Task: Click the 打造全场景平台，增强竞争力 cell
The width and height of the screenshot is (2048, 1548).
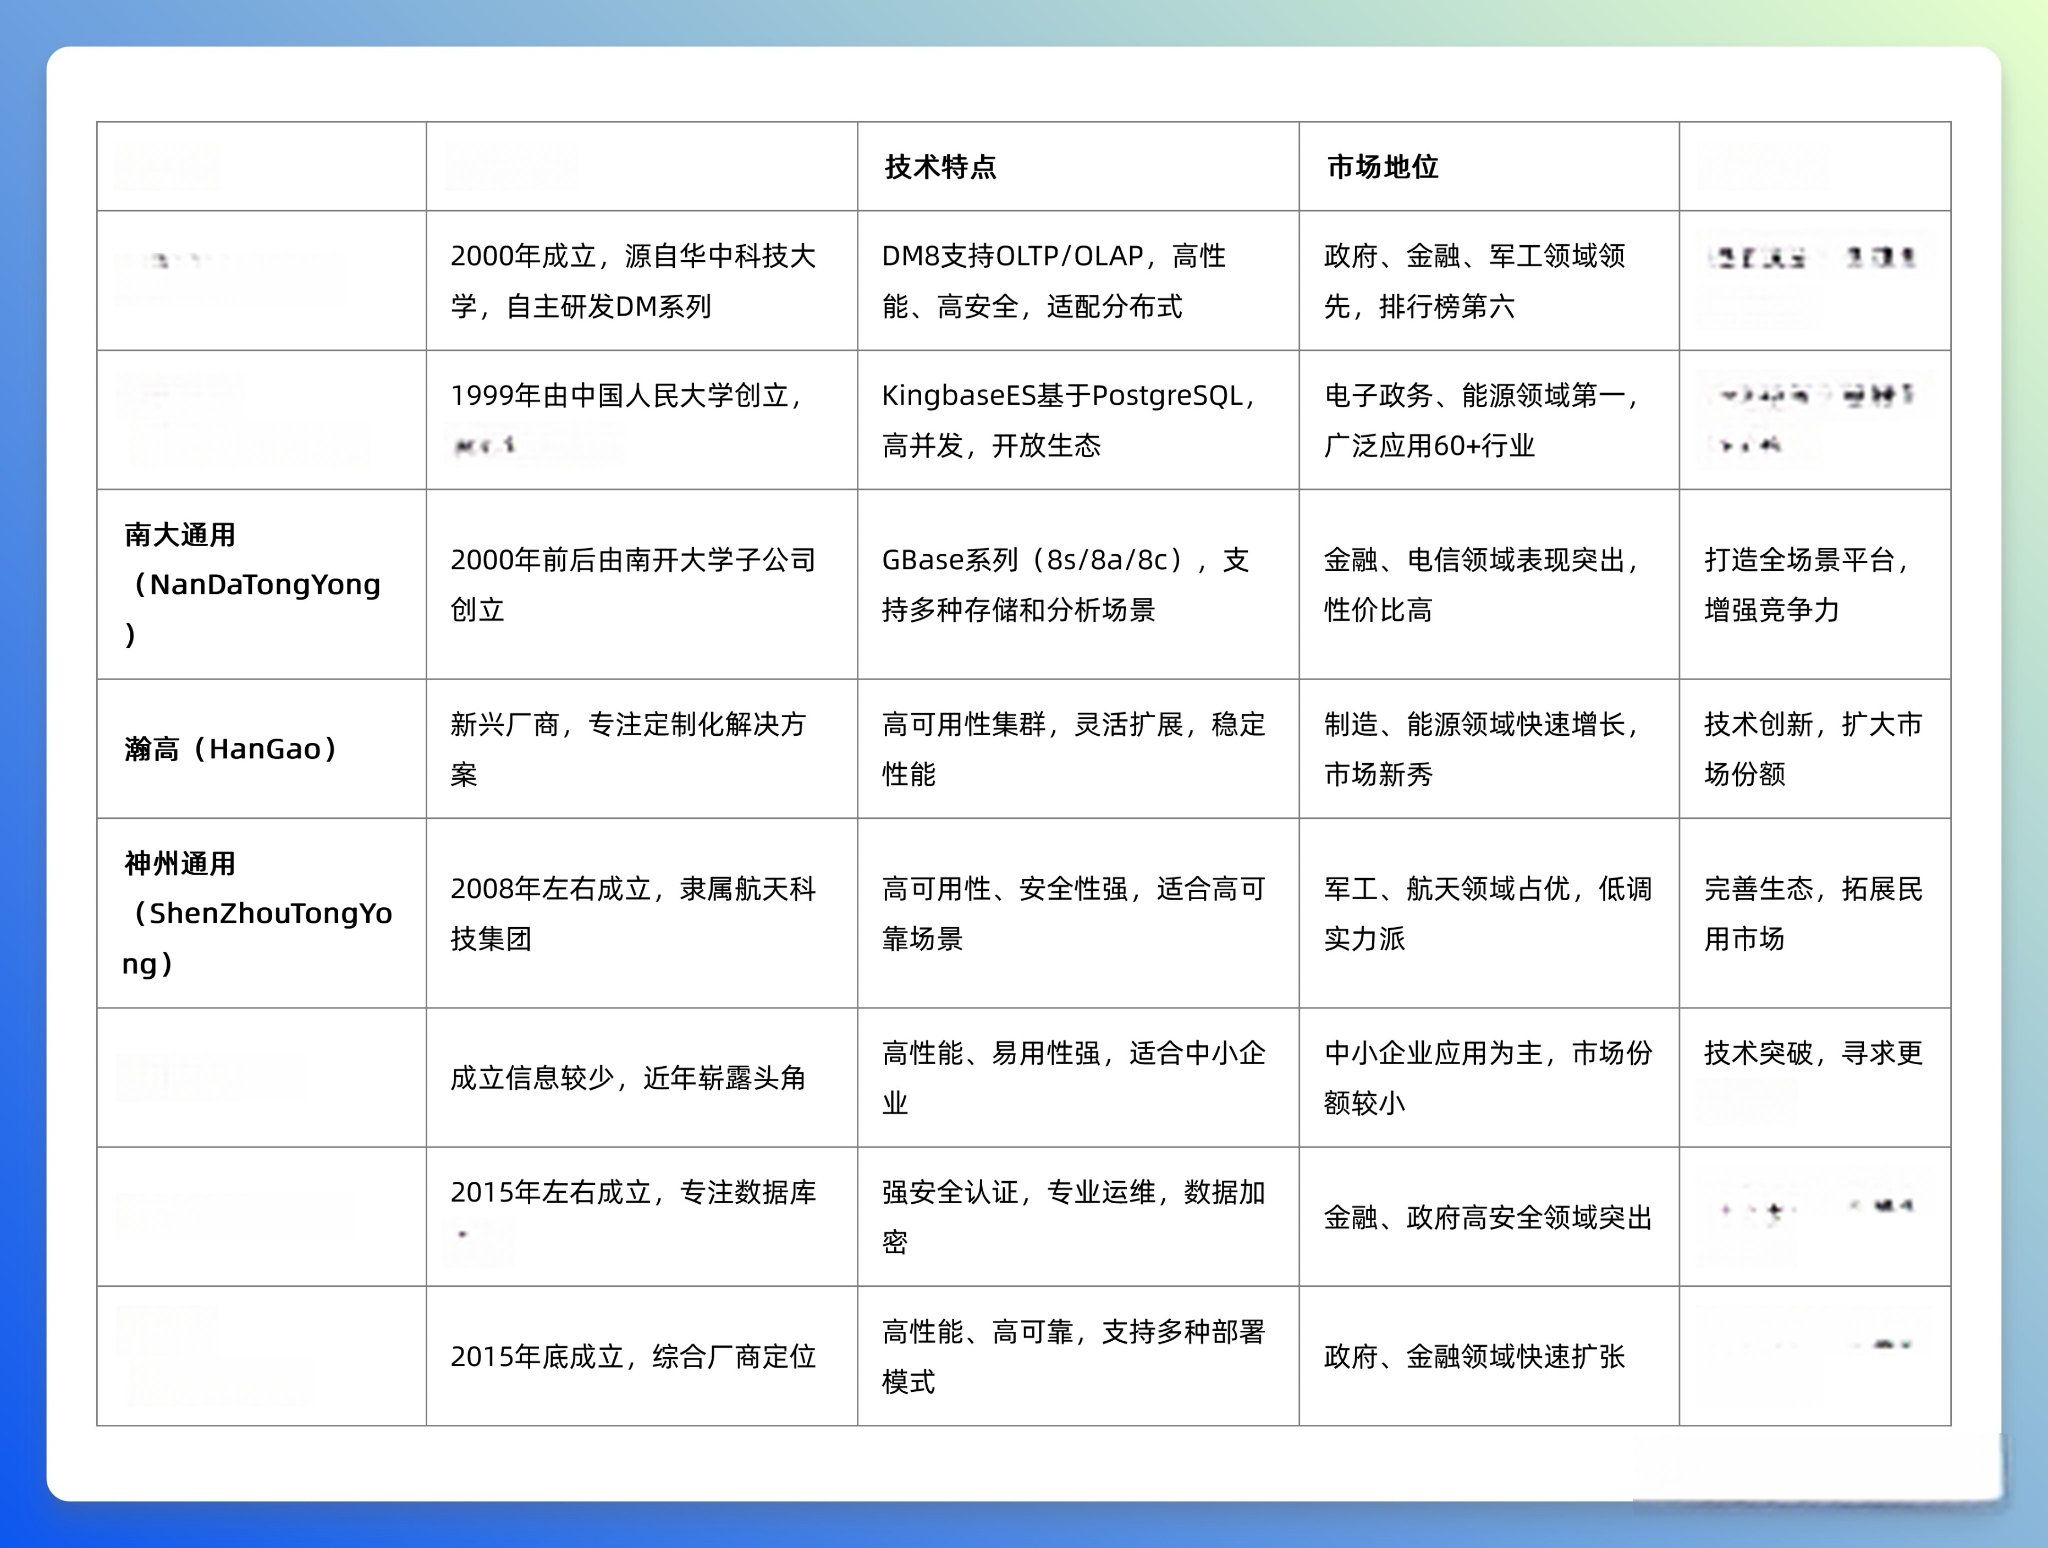Action: tap(1815, 584)
